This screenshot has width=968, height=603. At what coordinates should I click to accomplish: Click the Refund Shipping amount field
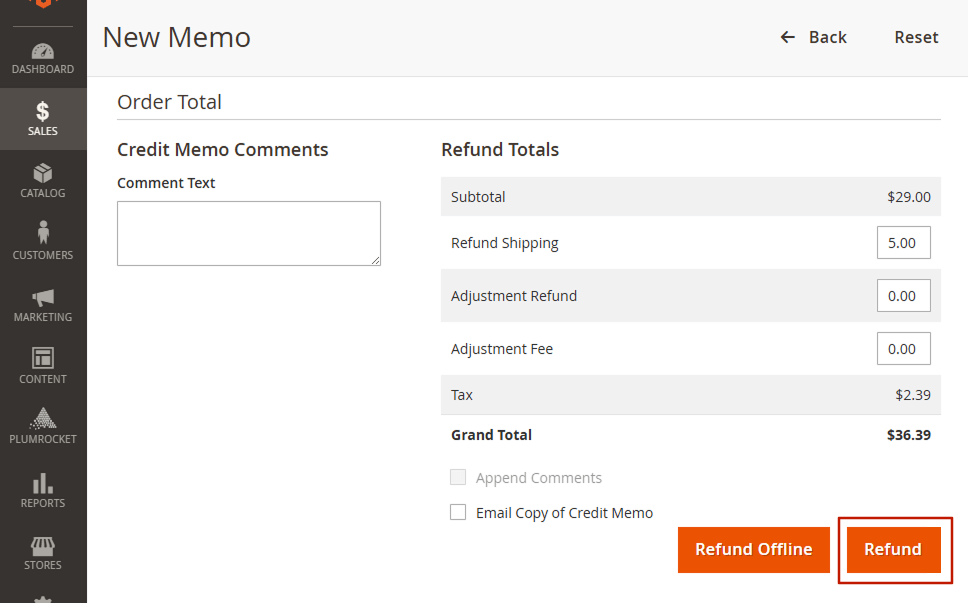[903, 243]
